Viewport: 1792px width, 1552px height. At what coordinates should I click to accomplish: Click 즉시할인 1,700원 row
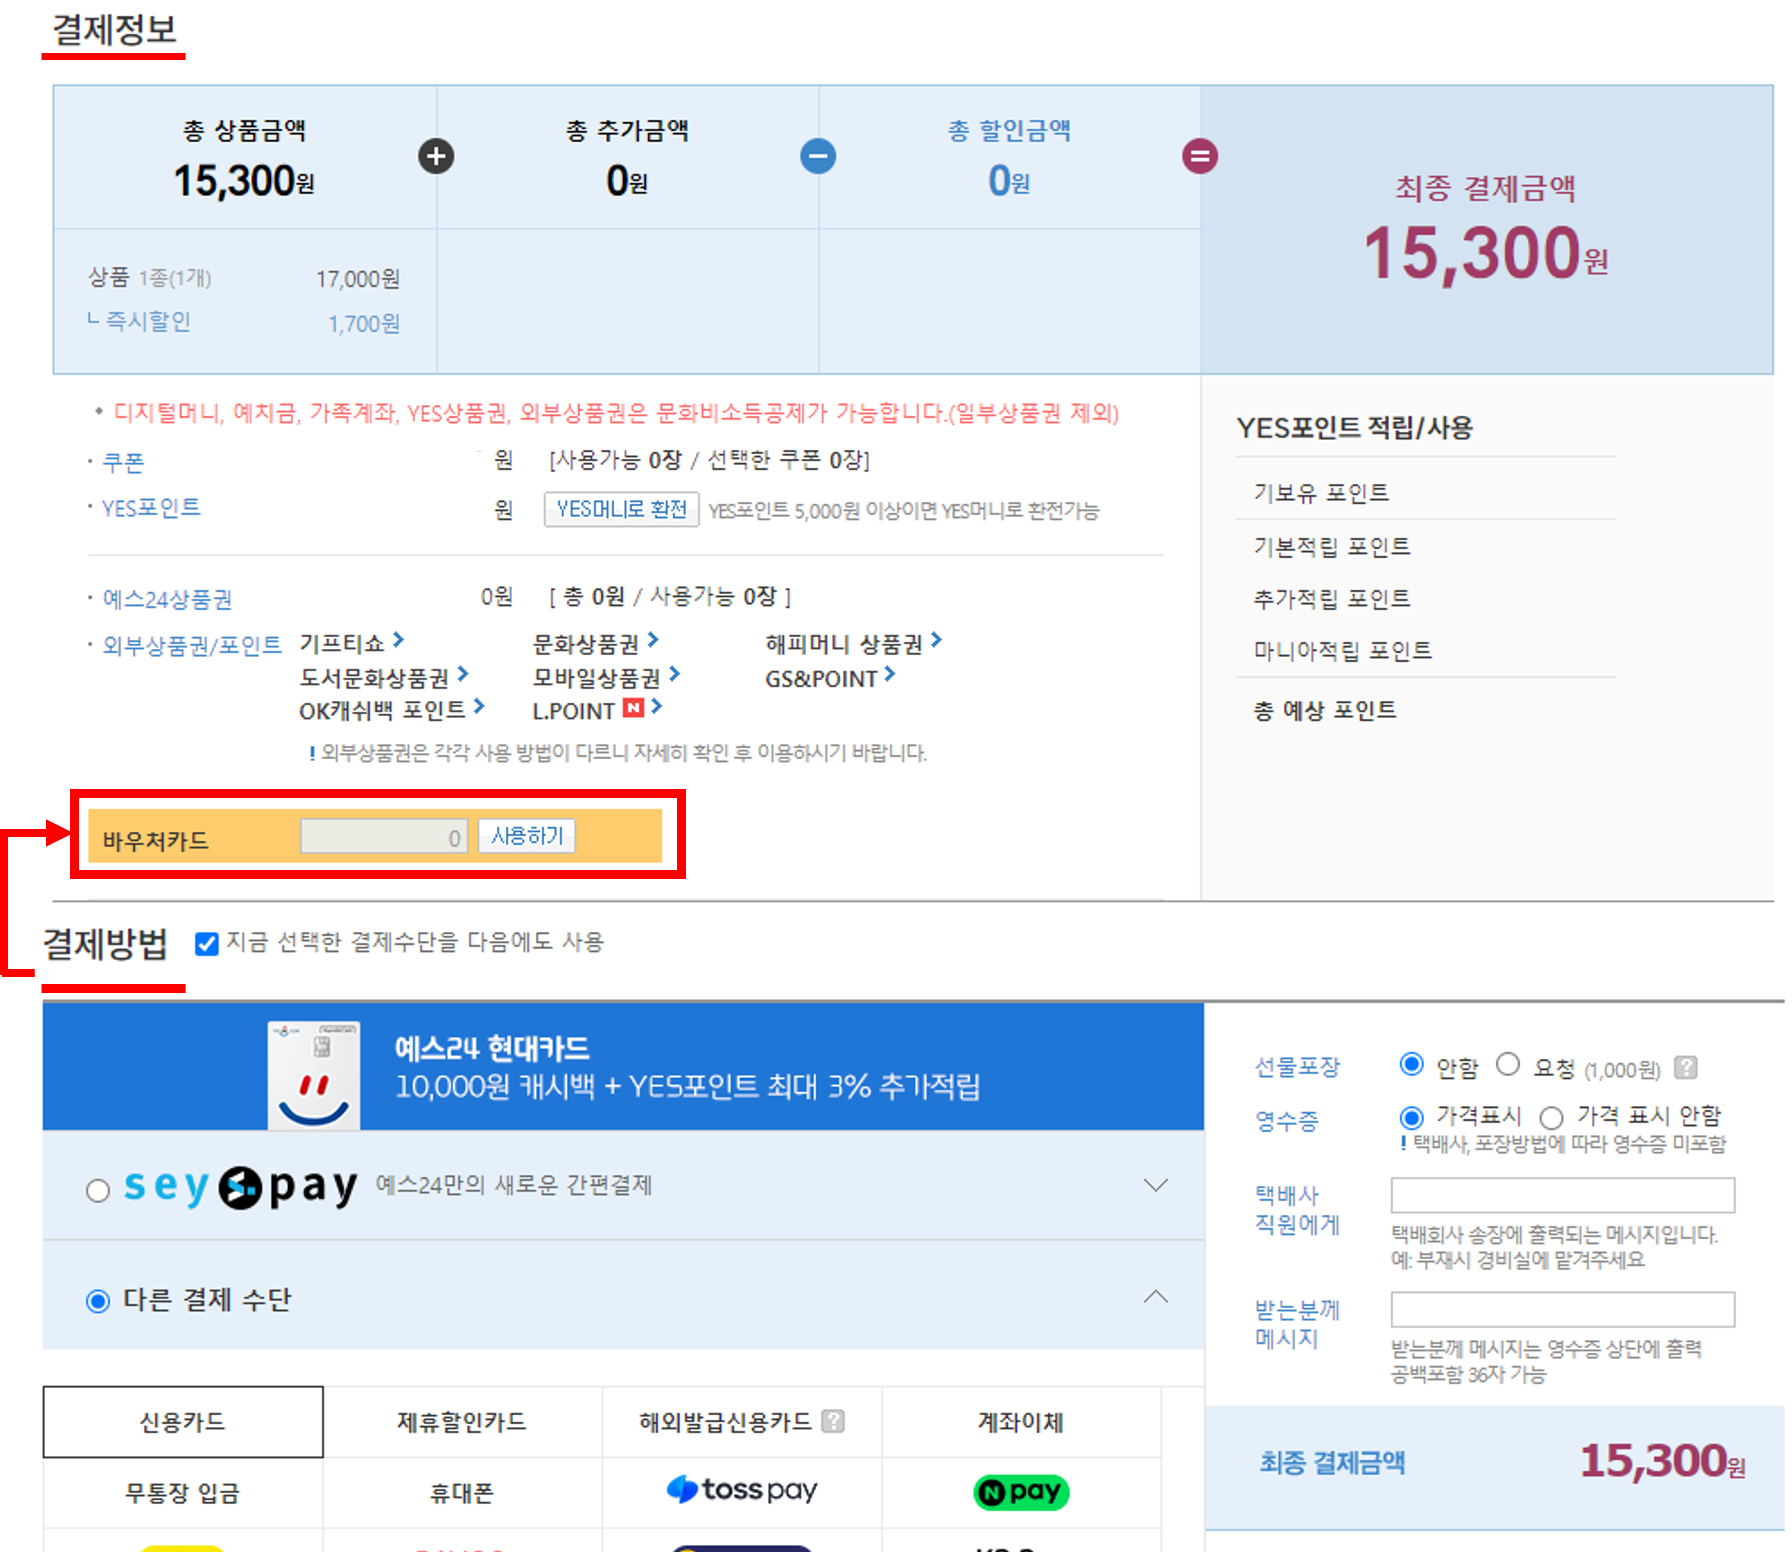[x=244, y=322]
